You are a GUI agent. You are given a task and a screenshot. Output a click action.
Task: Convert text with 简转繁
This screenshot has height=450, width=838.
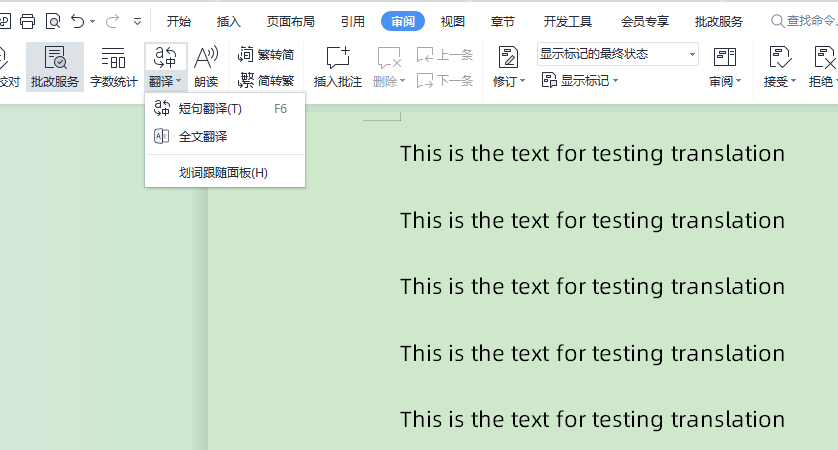click(266, 81)
